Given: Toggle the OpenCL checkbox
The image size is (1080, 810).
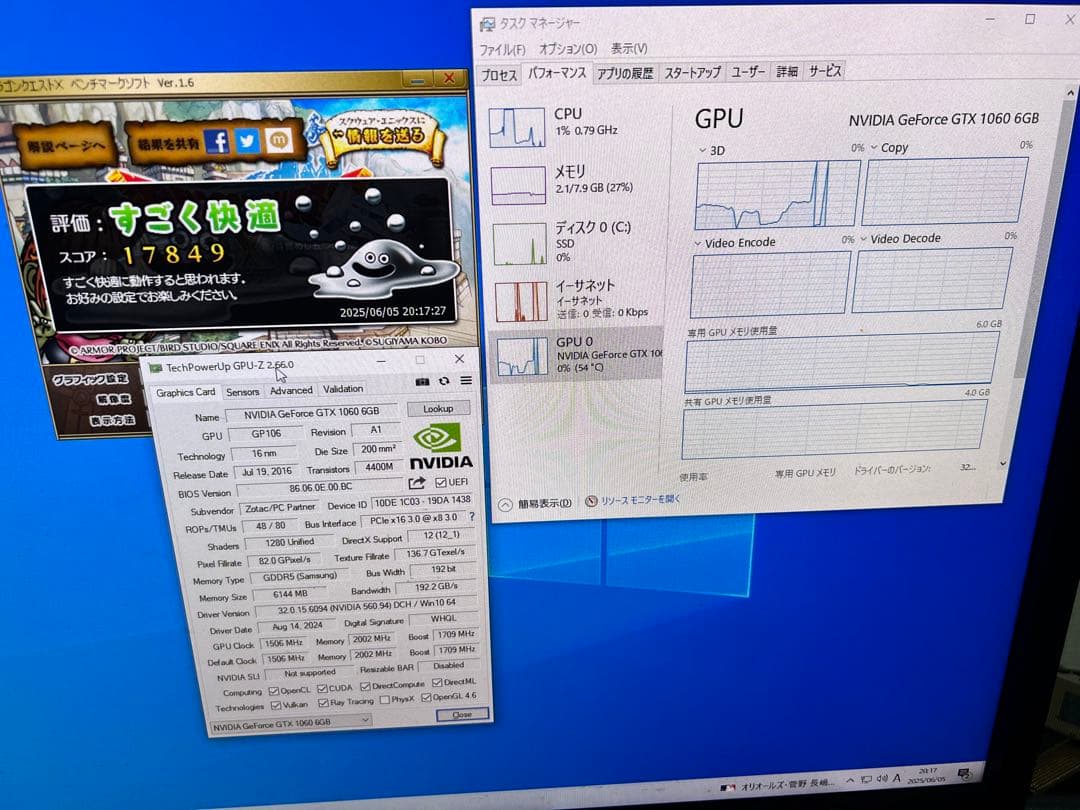Looking at the screenshot, I should click(x=273, y=690).
